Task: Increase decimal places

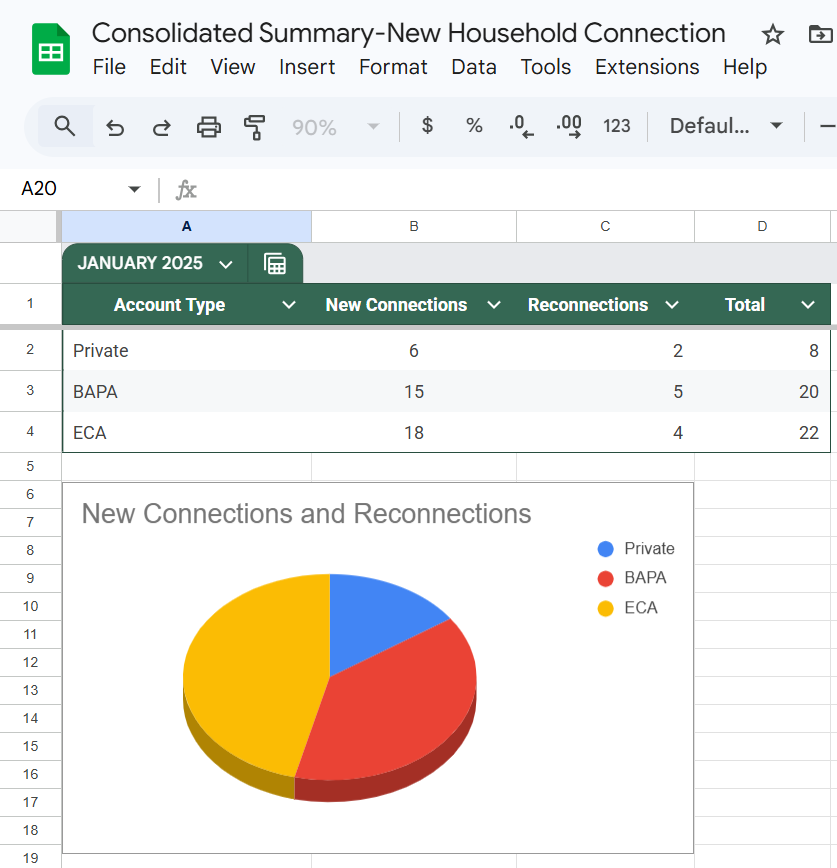Action: coord(569,126)
